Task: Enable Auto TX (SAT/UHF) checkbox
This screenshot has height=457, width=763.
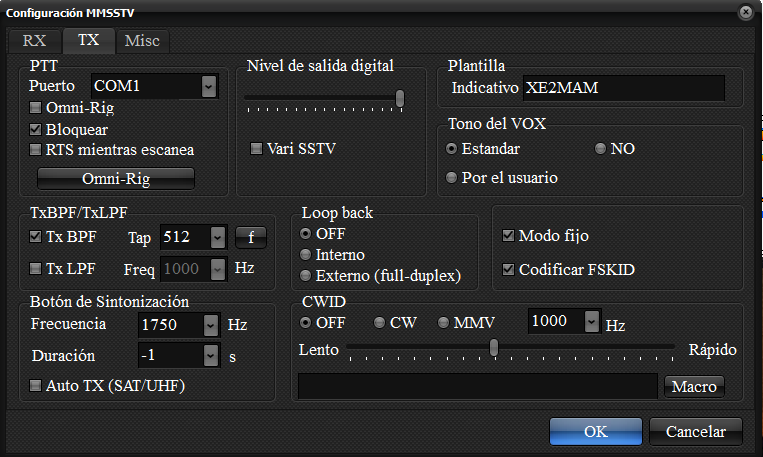Action: pos(35,386)
